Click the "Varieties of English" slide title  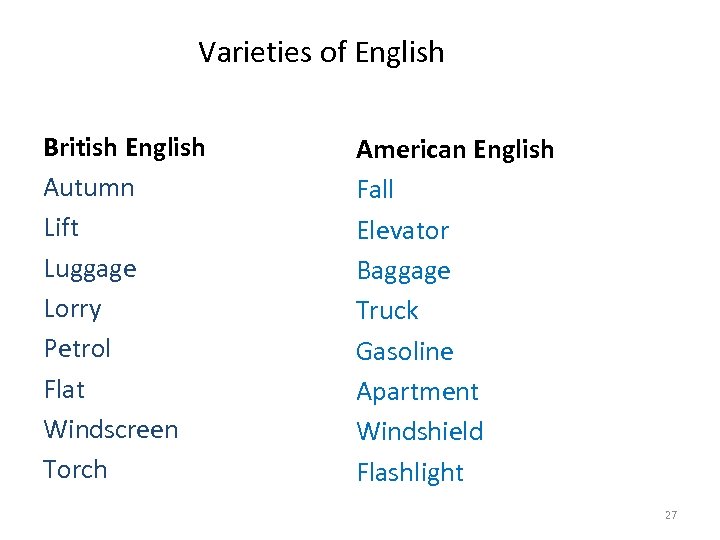[x=321, y=52]
